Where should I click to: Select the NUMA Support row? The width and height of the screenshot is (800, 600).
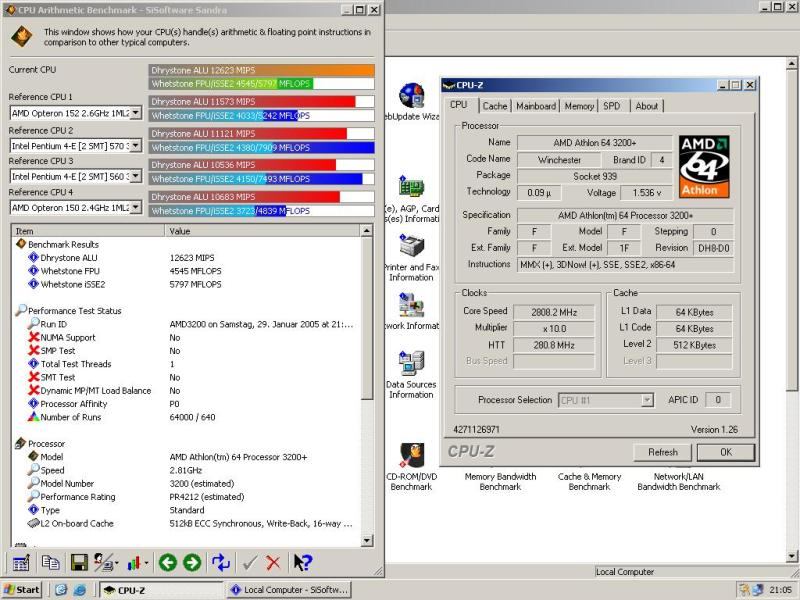point(187,337)
